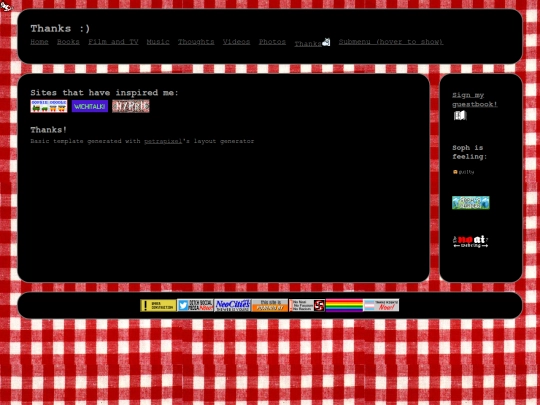Click the orange 'This site is' badge
The height and width of the screenshot is (405, 540).
(x=270, y=305)
